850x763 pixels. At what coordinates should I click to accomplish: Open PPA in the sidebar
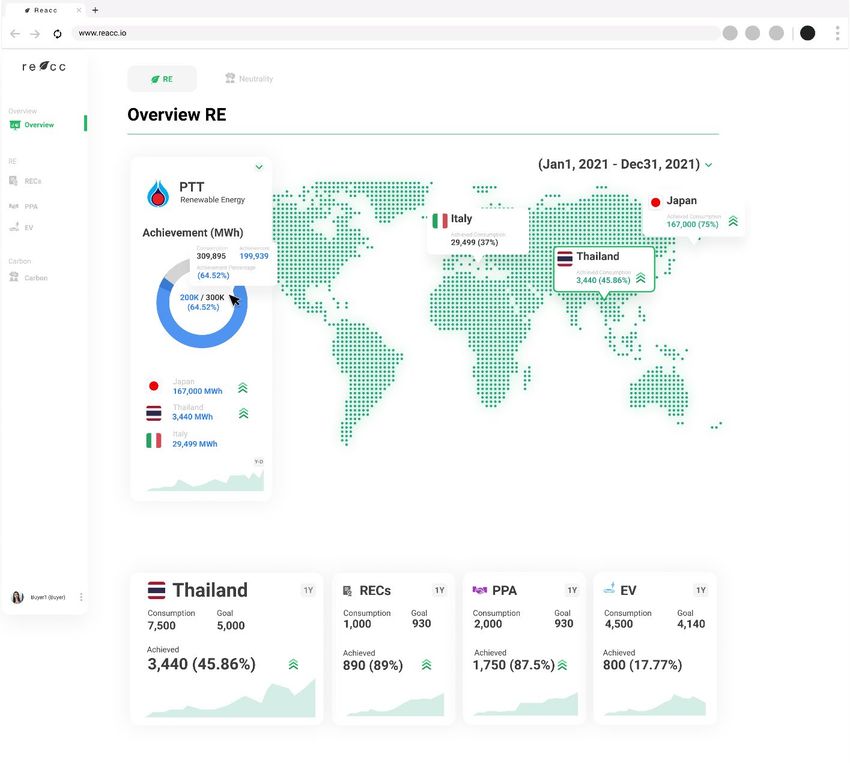tap(23, 206)
